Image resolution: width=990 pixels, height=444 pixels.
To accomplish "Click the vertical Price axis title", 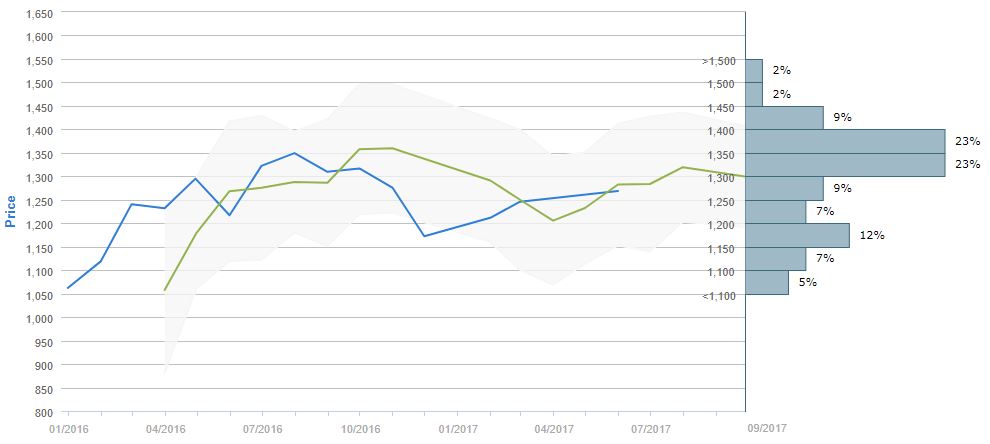I will tap(11, 210).
